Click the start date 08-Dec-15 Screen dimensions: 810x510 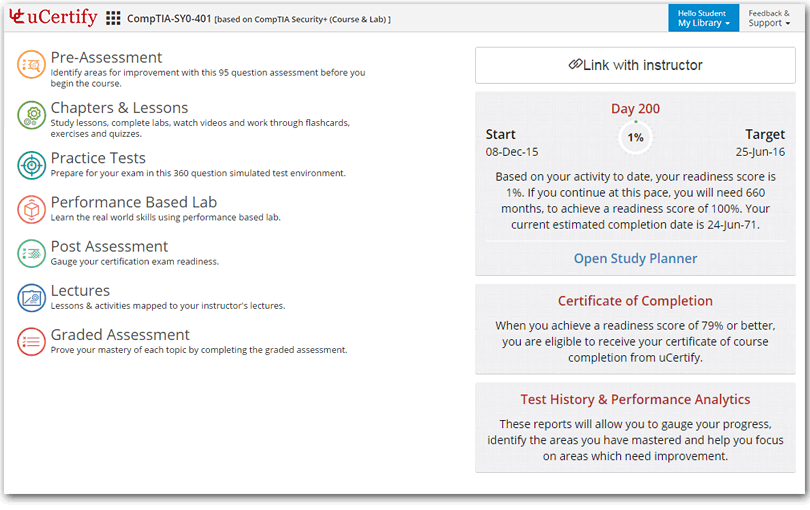(512, 152)
